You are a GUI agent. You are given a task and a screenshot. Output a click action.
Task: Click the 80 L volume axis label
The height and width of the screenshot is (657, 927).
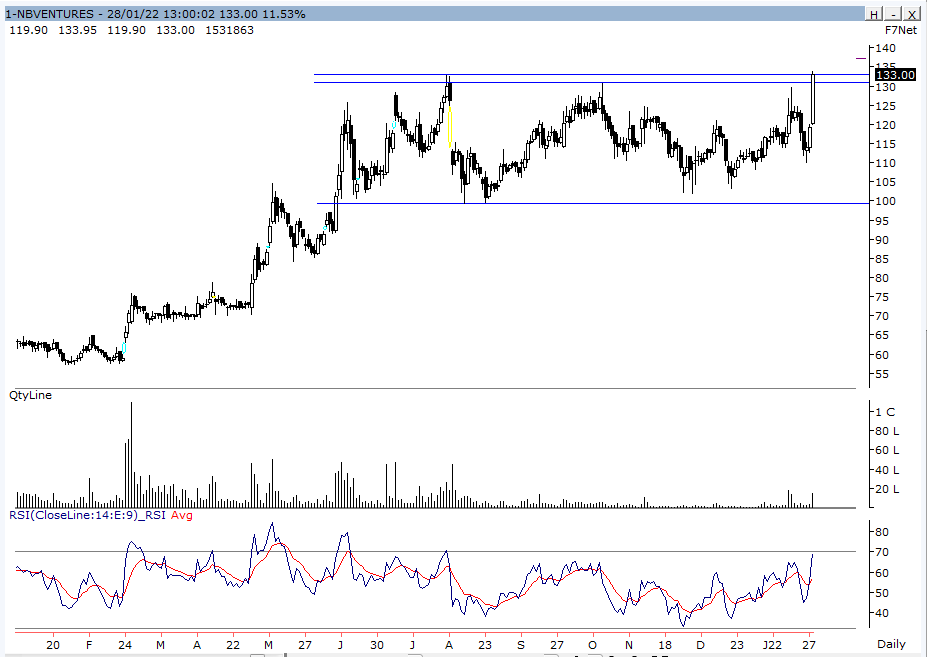pyautogui.click(x=887, y=431)
